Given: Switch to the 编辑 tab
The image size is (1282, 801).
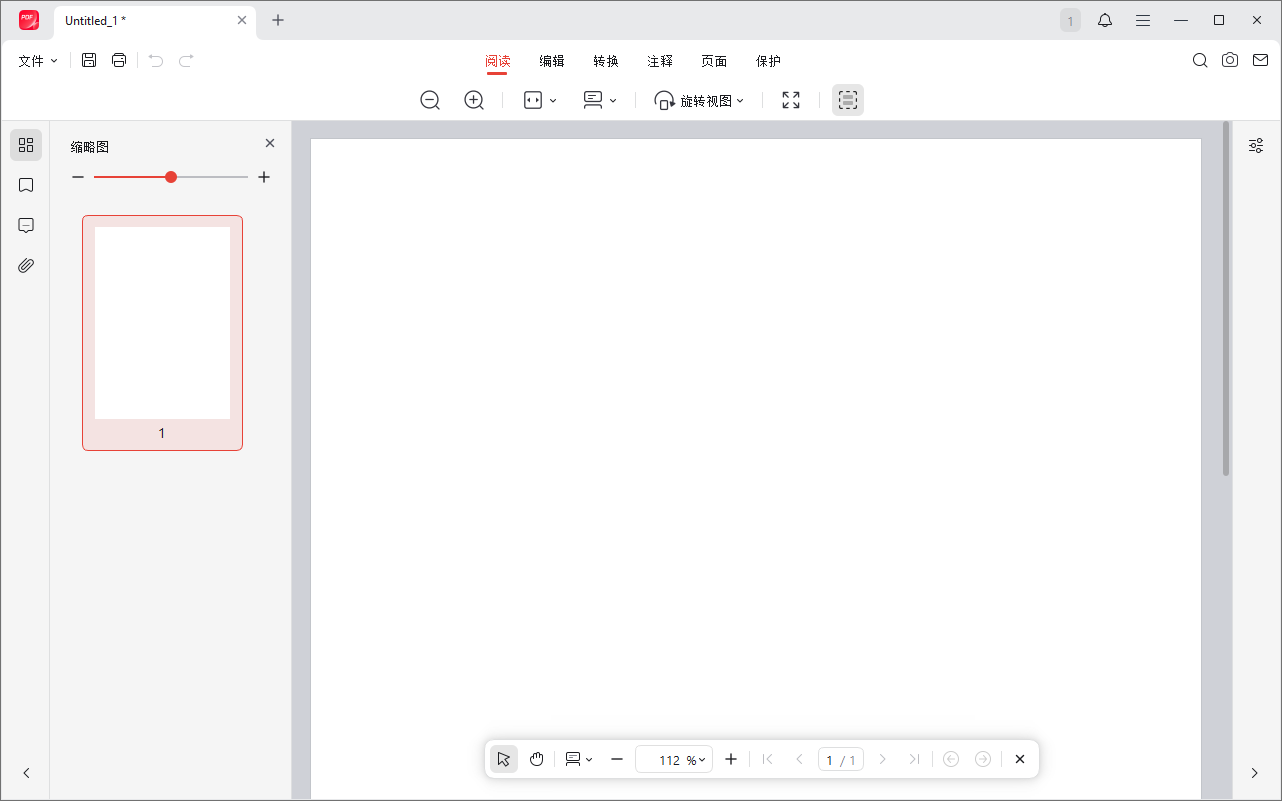Looking at the screenshot, I should pyautogui.click(x=552, y=61).
